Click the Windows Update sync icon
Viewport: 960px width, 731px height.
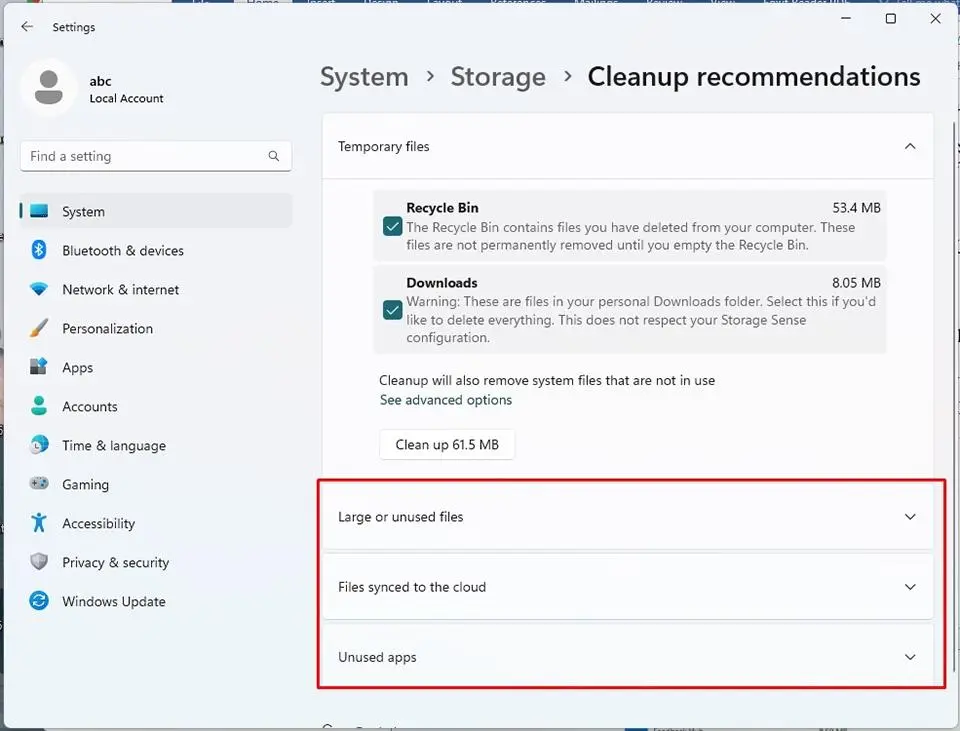(x=39, y=601)
